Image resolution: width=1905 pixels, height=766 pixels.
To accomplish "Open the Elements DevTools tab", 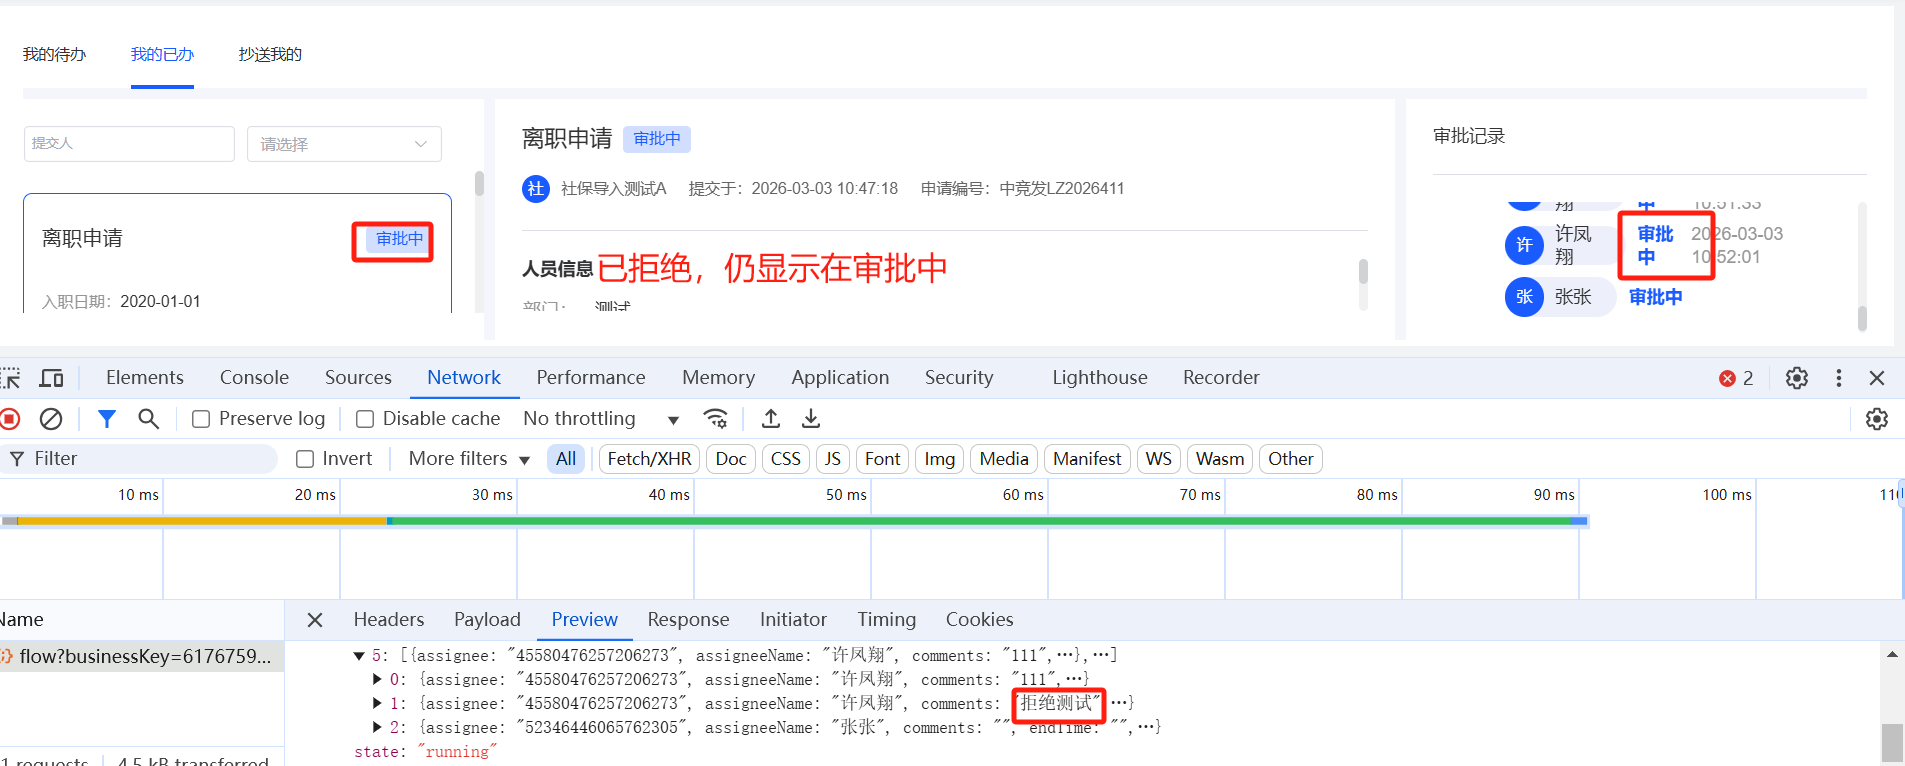I will [x=145, y=378].
